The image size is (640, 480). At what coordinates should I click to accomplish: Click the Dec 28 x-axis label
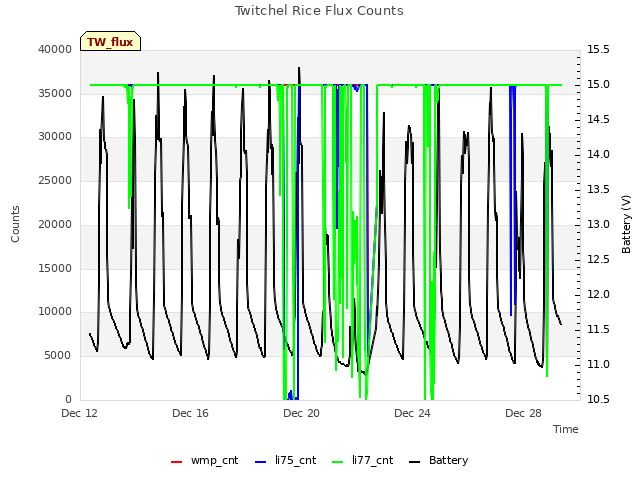pos(524,413)
